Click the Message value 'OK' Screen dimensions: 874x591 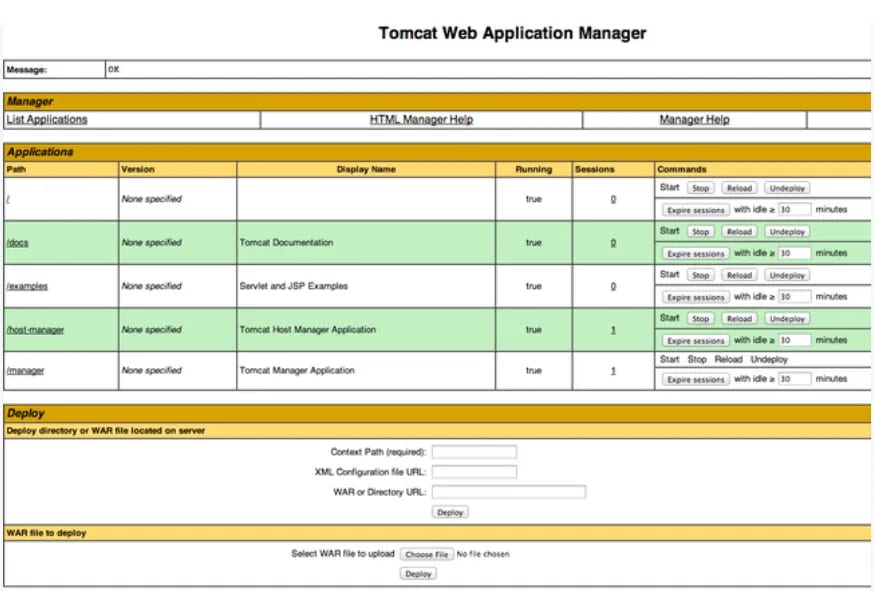pos(114,69)
